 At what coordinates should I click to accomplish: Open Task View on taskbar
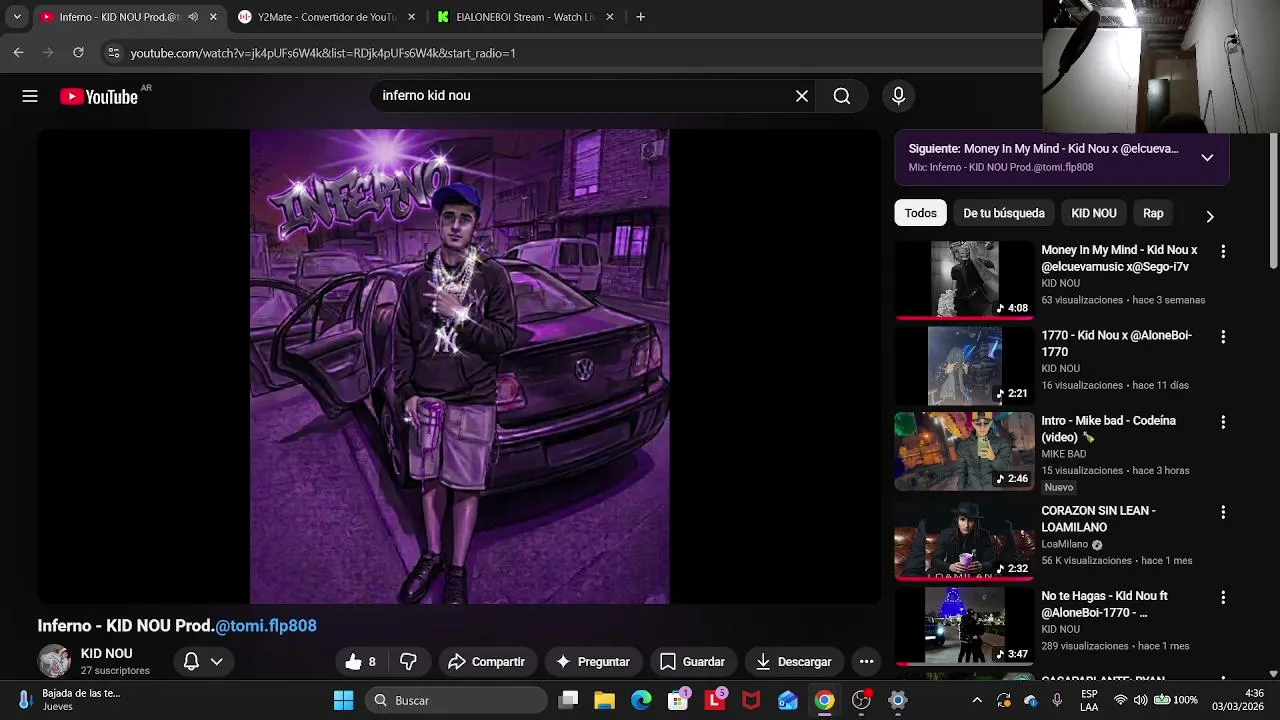pos(568,700)
